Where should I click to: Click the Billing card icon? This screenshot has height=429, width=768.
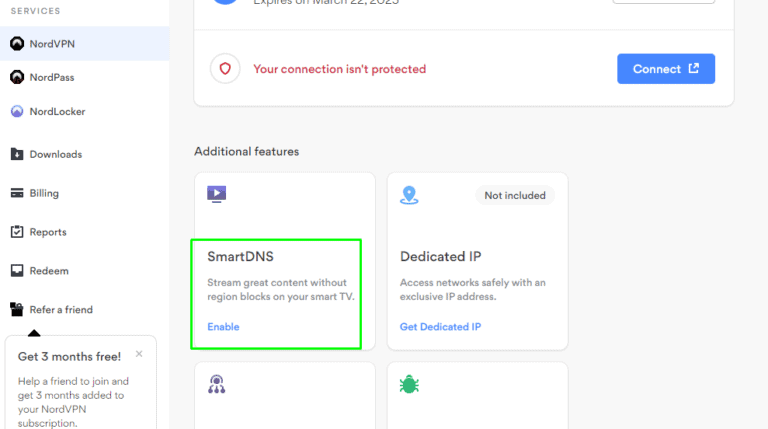(17, 193)
